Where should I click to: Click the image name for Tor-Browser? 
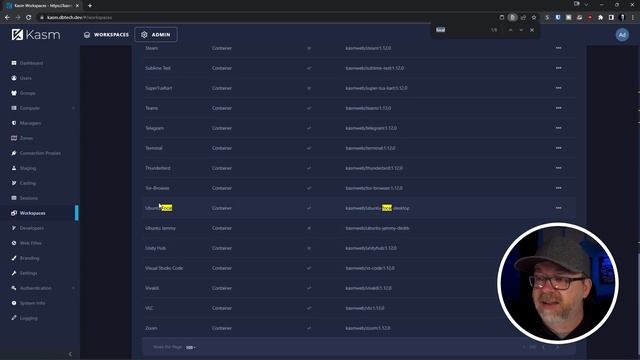(x=374, y=188)
